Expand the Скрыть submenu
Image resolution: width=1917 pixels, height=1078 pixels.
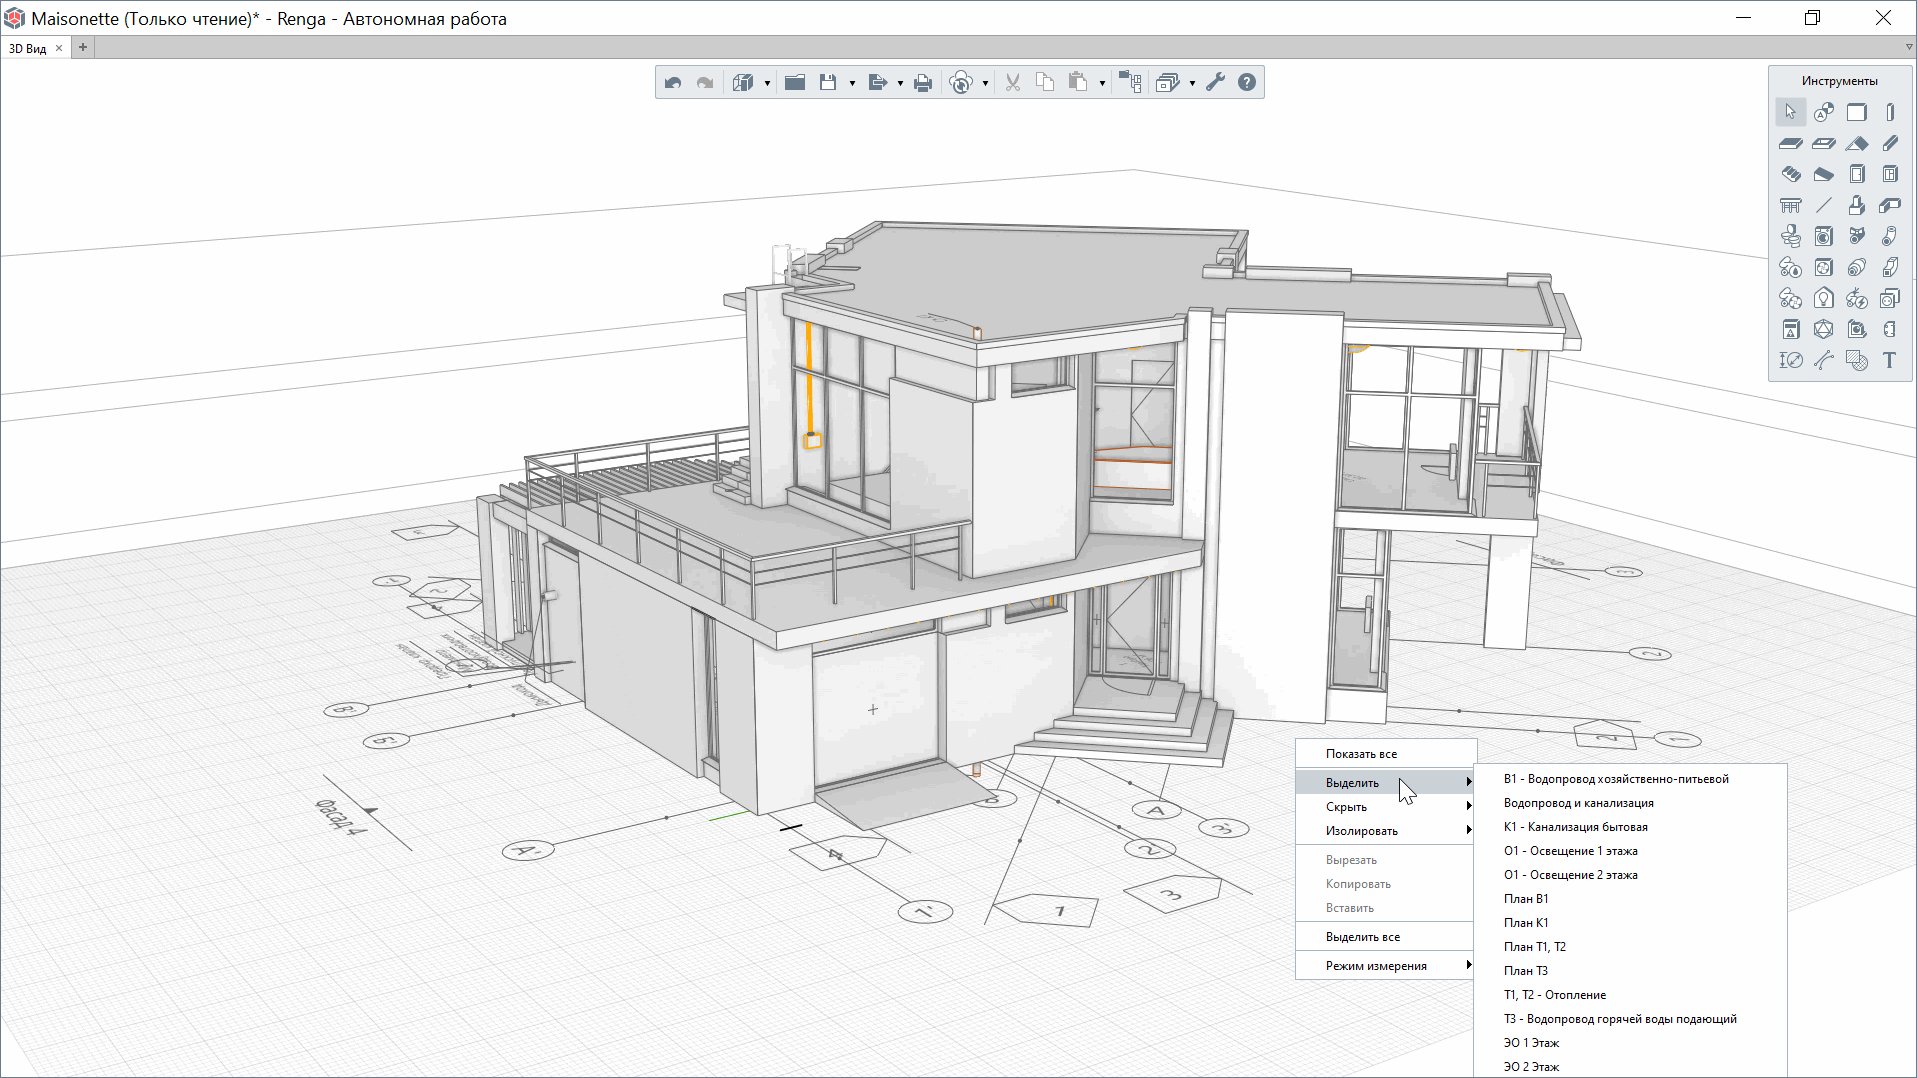point(1386,807)
